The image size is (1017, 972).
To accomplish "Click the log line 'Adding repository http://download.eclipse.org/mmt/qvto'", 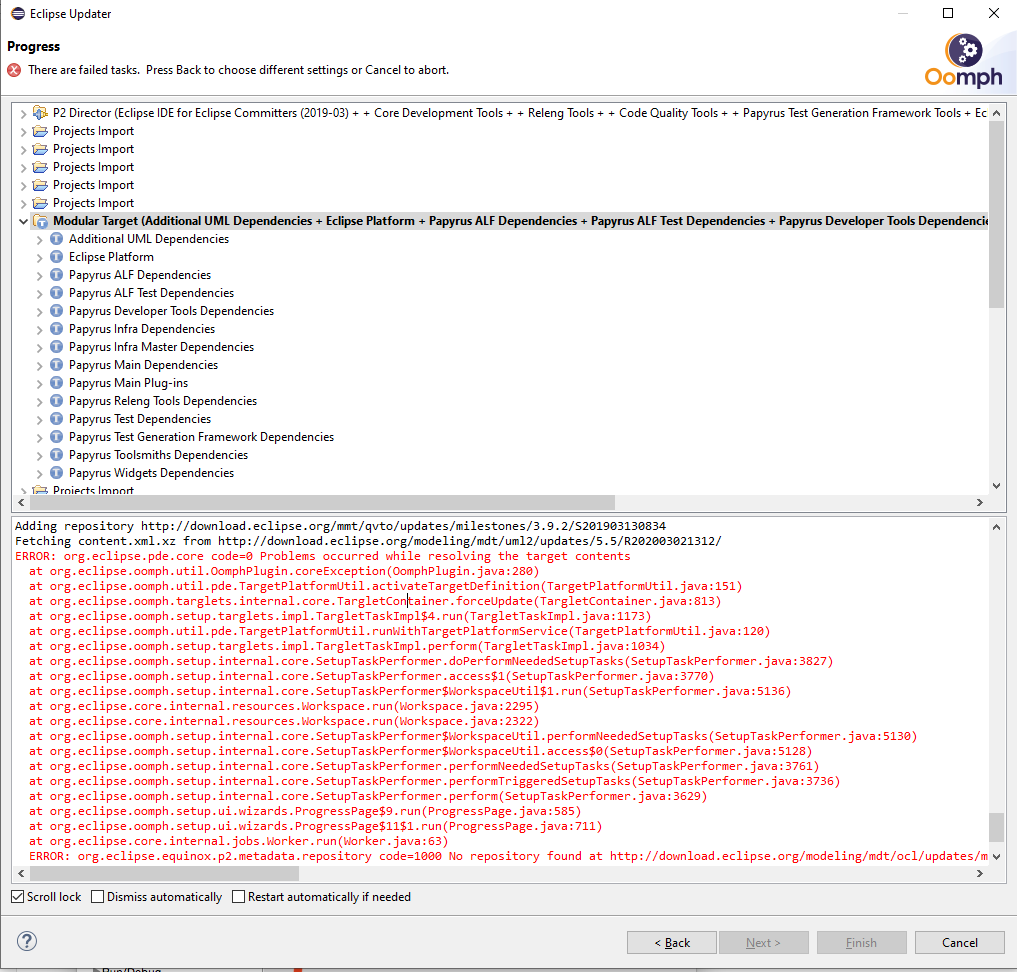I will click(x=341, y=526).
